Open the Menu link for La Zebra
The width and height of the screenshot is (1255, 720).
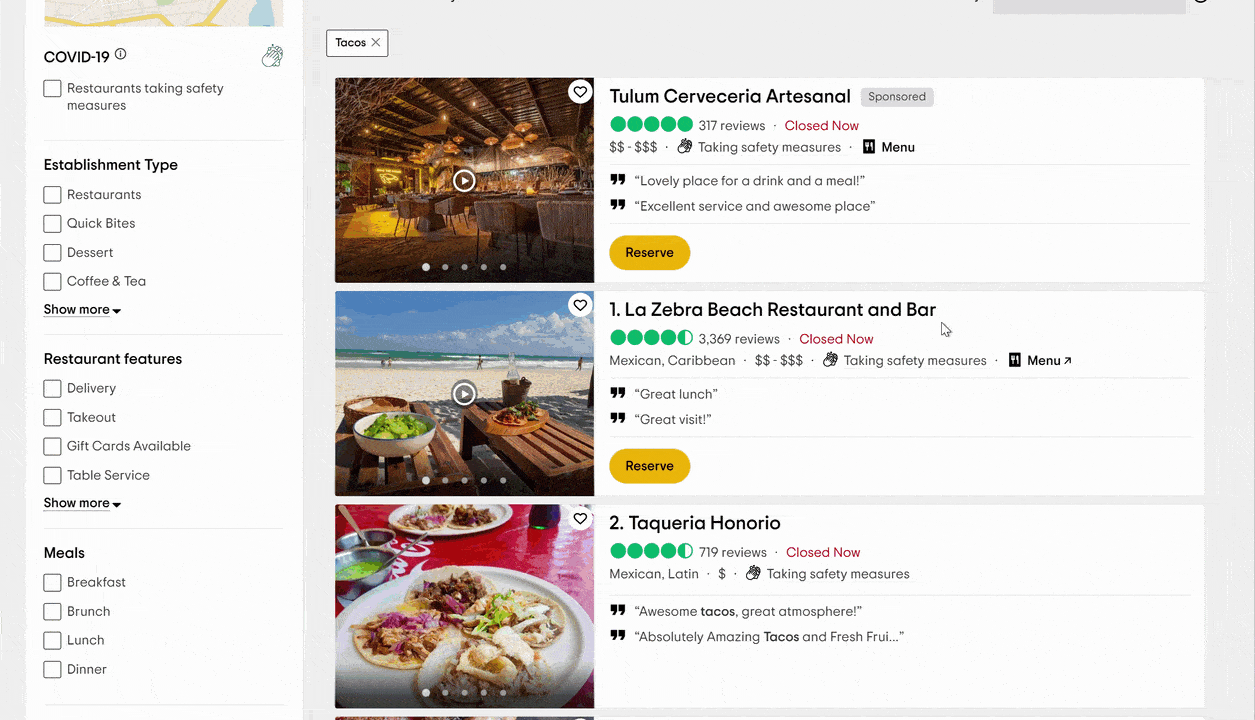click(1040, 360)
